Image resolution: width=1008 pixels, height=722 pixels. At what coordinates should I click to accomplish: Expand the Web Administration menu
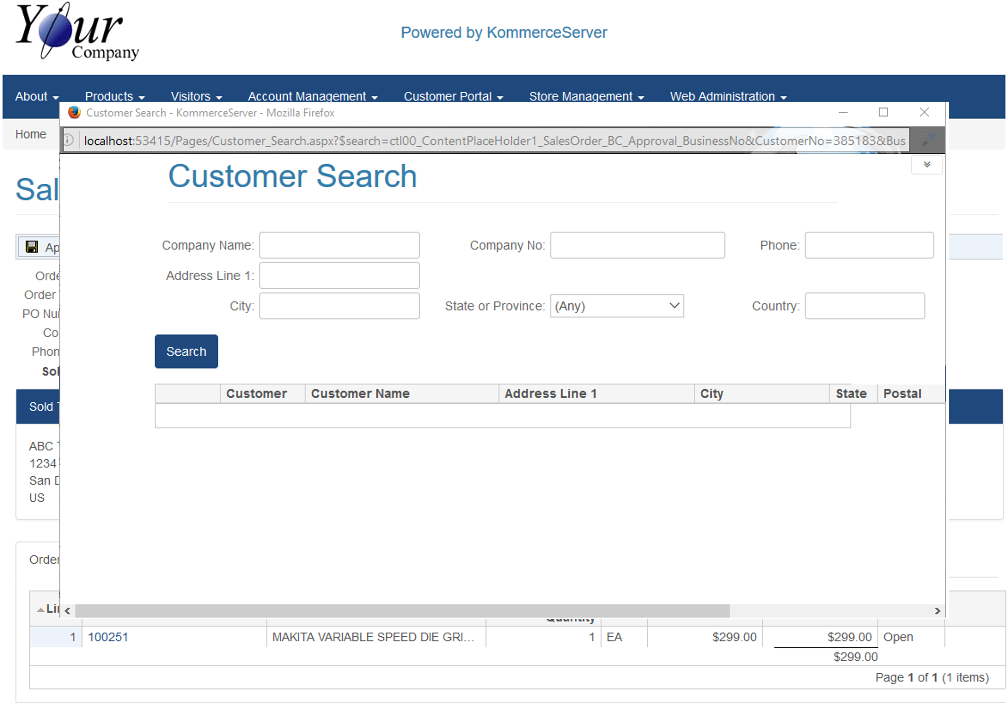[x=727, y=97]
